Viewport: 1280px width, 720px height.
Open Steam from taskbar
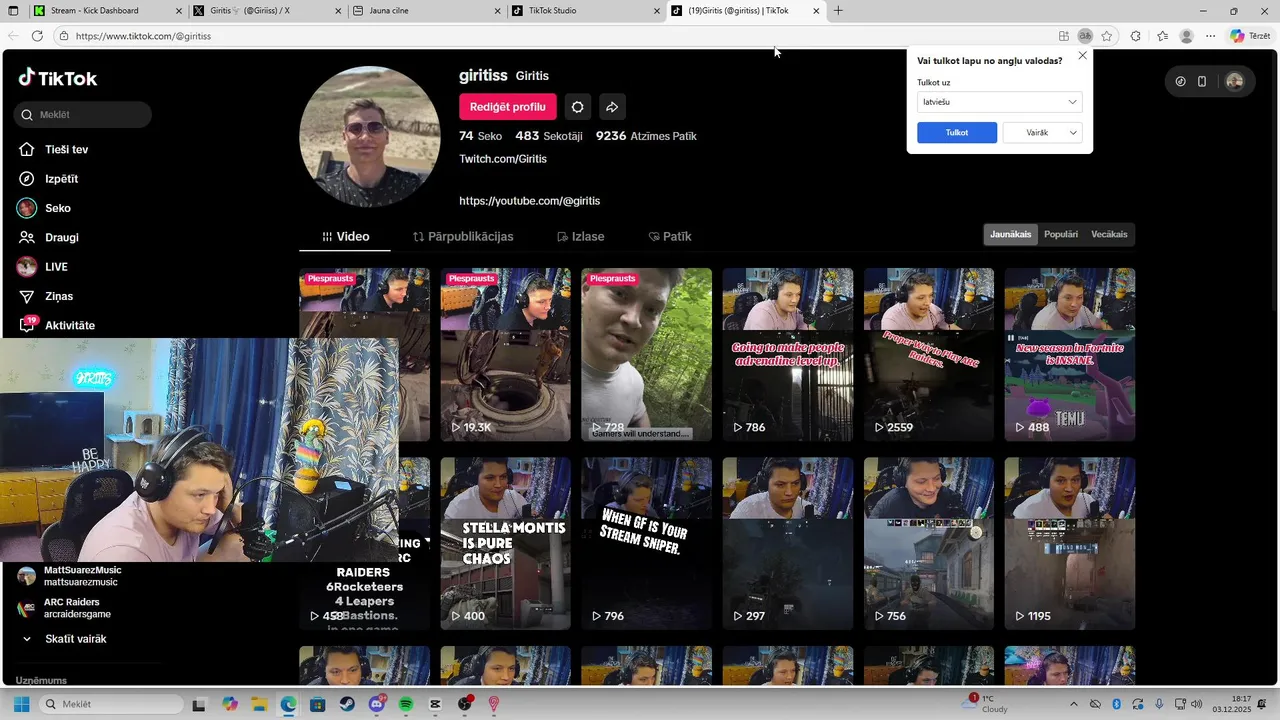click(x=347, y=704)
